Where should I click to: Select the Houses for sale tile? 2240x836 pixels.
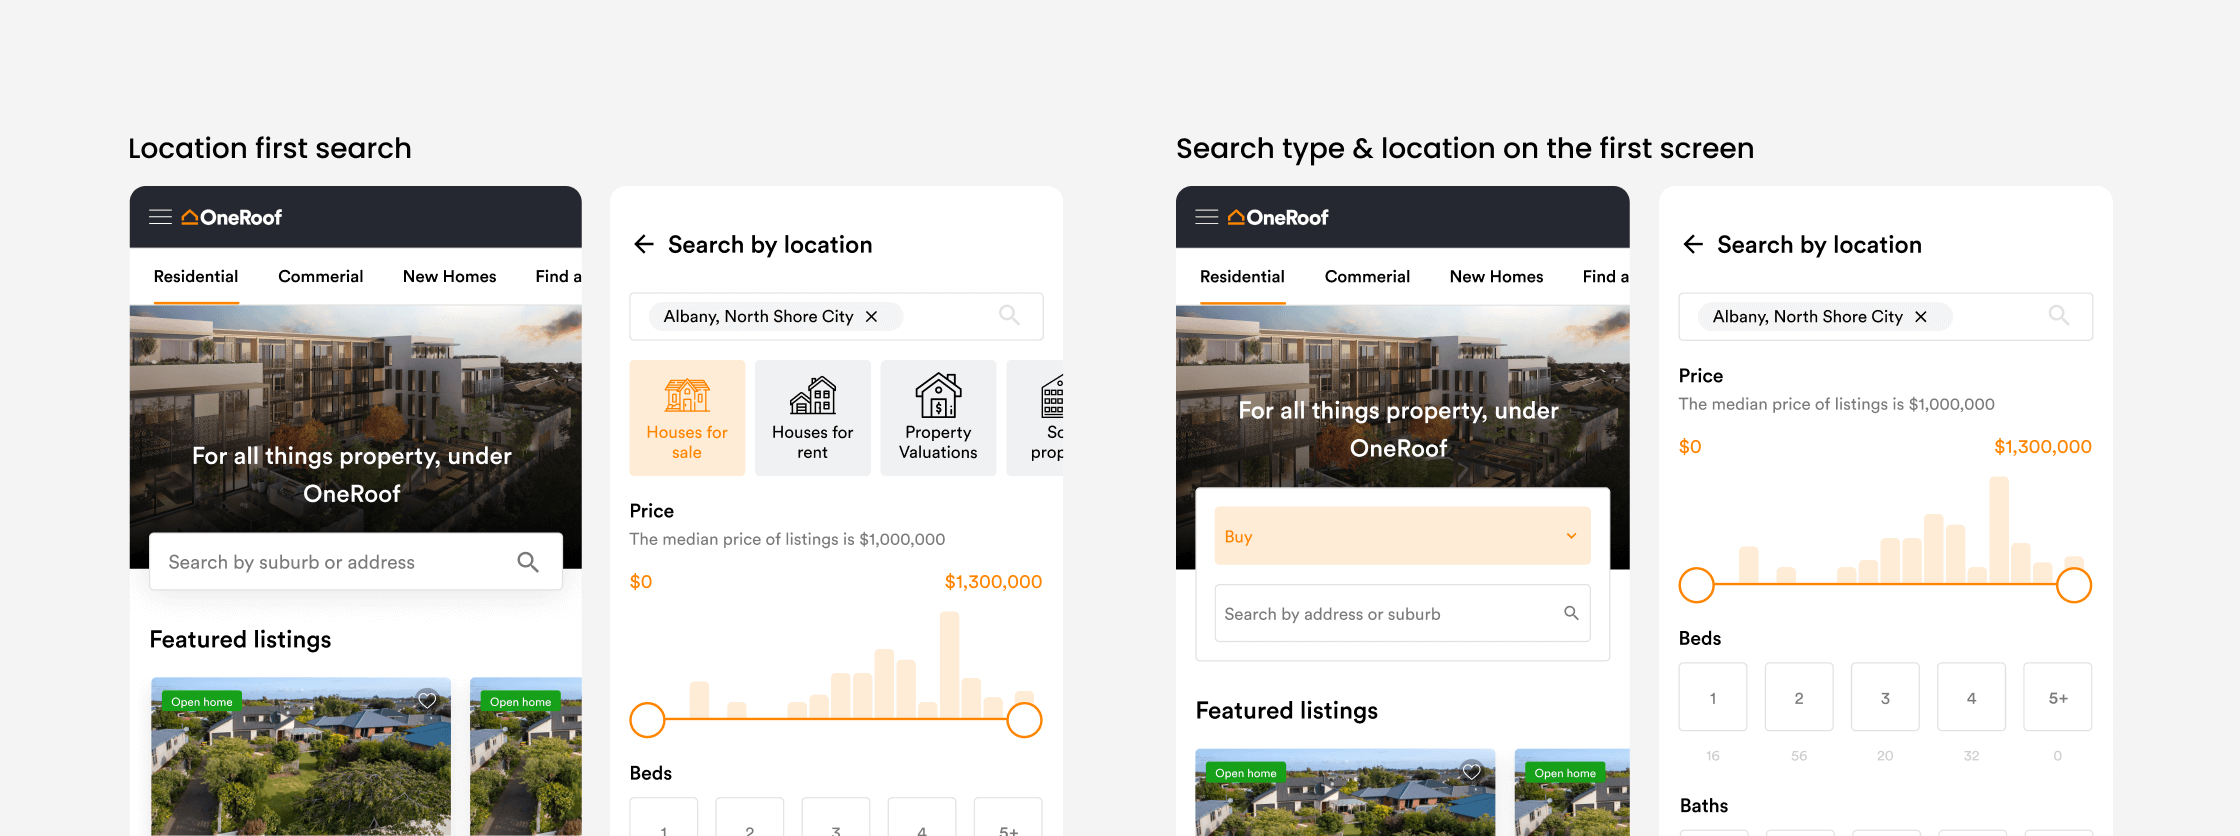click(x=687, y=418)
